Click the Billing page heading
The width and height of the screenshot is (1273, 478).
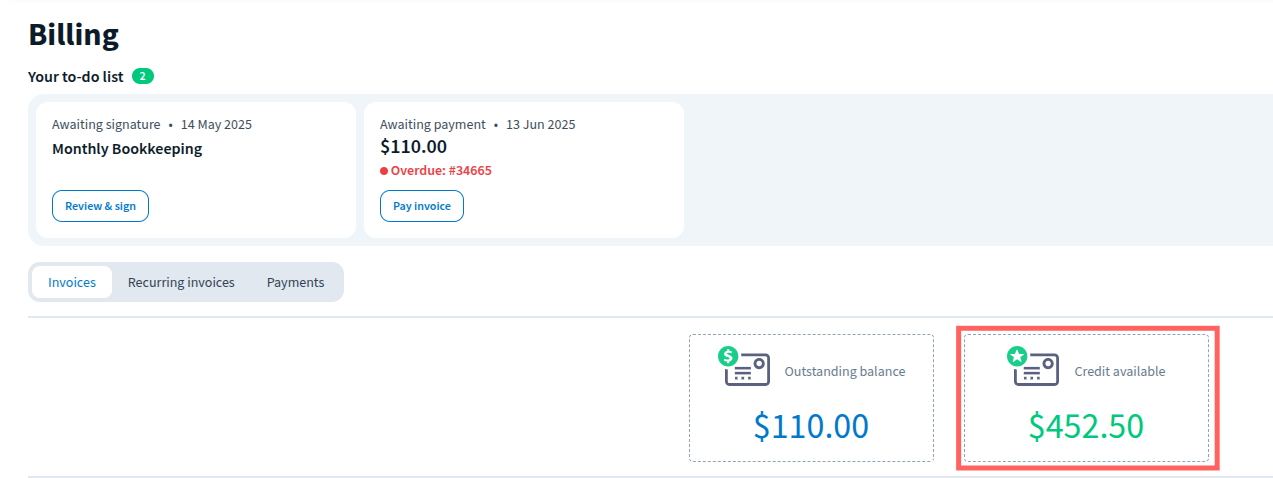pyautogui.click(x=74, y=35)
